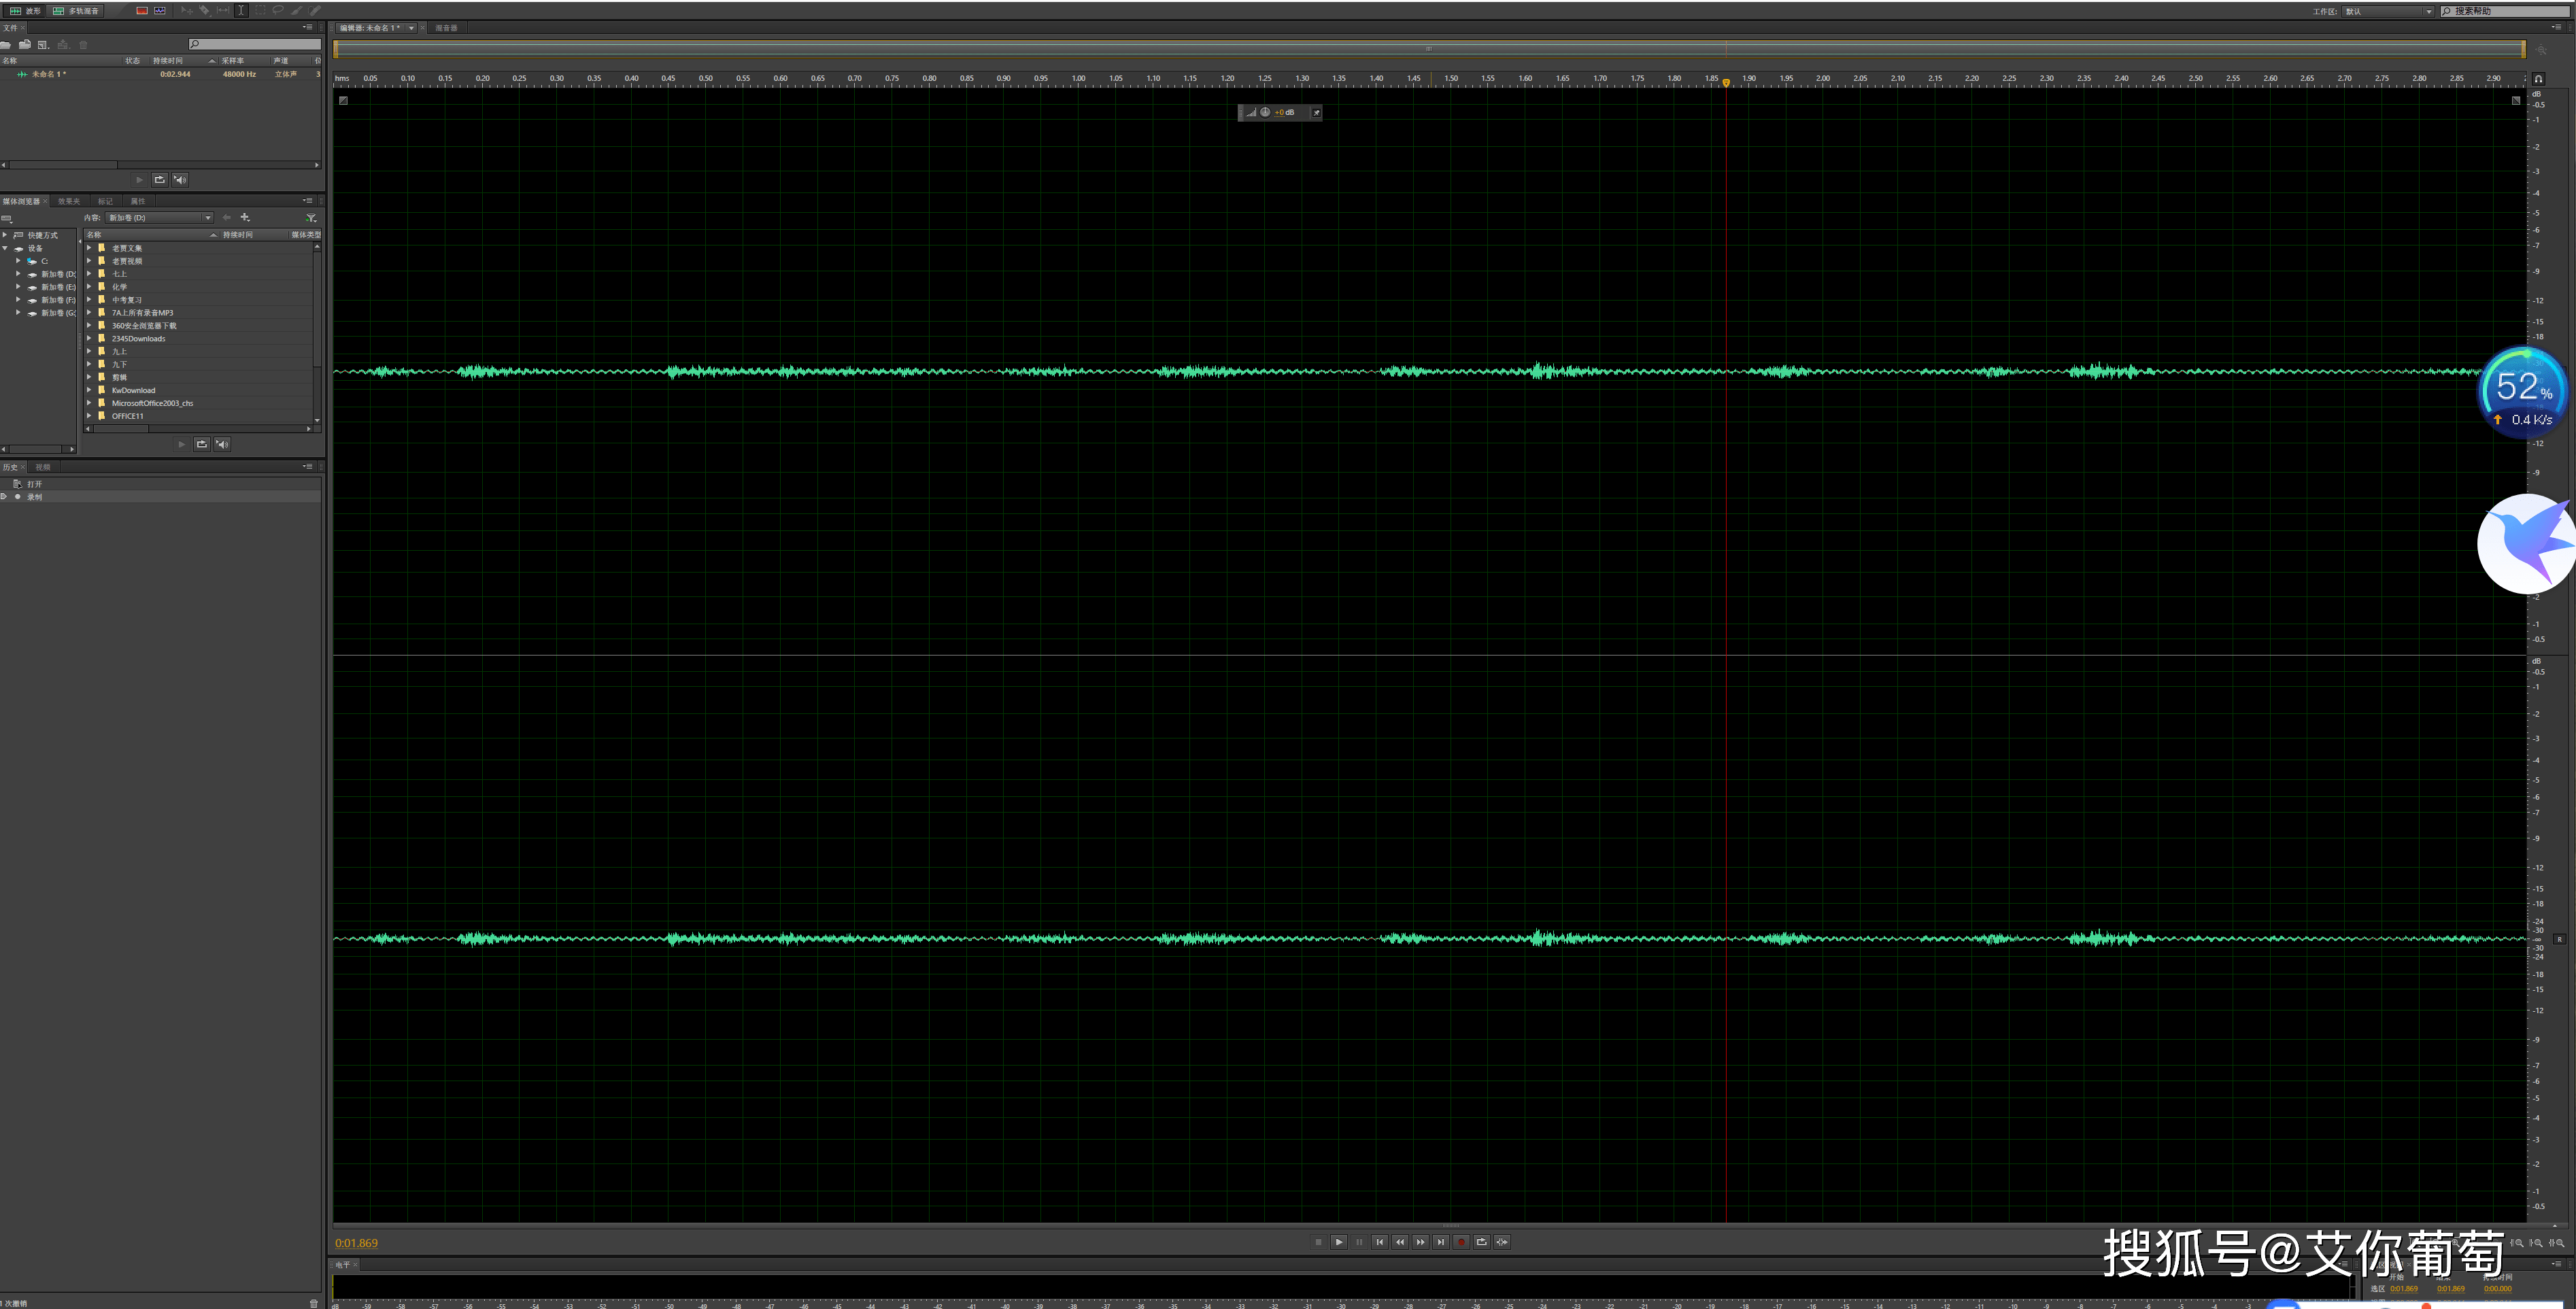This screenshot has height=1309, width=2576.
Task: Click the search field in Files panel
Action: pyautogui.click(x=255, y=44)
